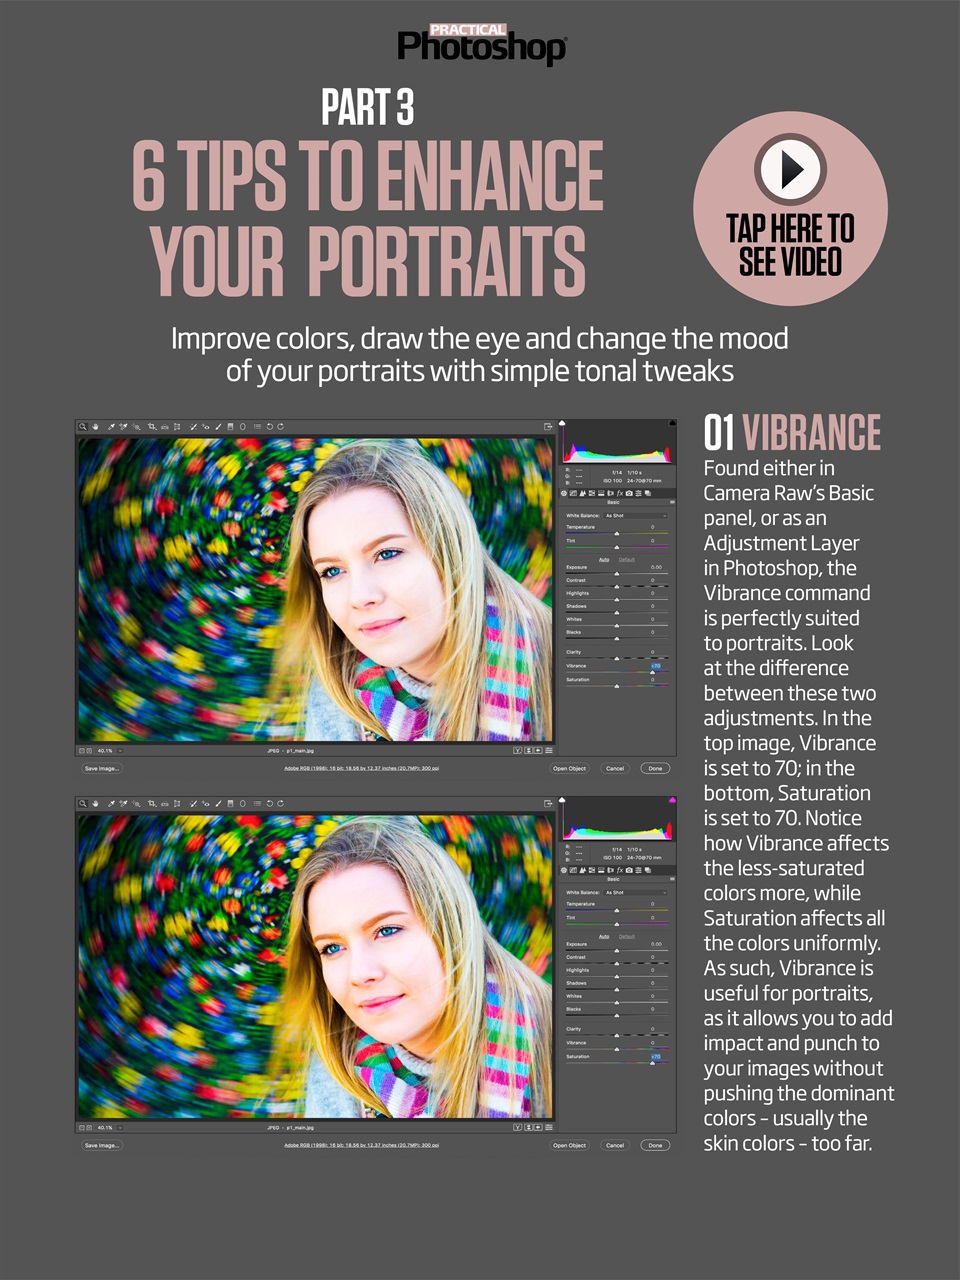Switch to the Detail panel tab
Image resolution: width=960 pixels, height=1280 pixels.
(583, 493)
